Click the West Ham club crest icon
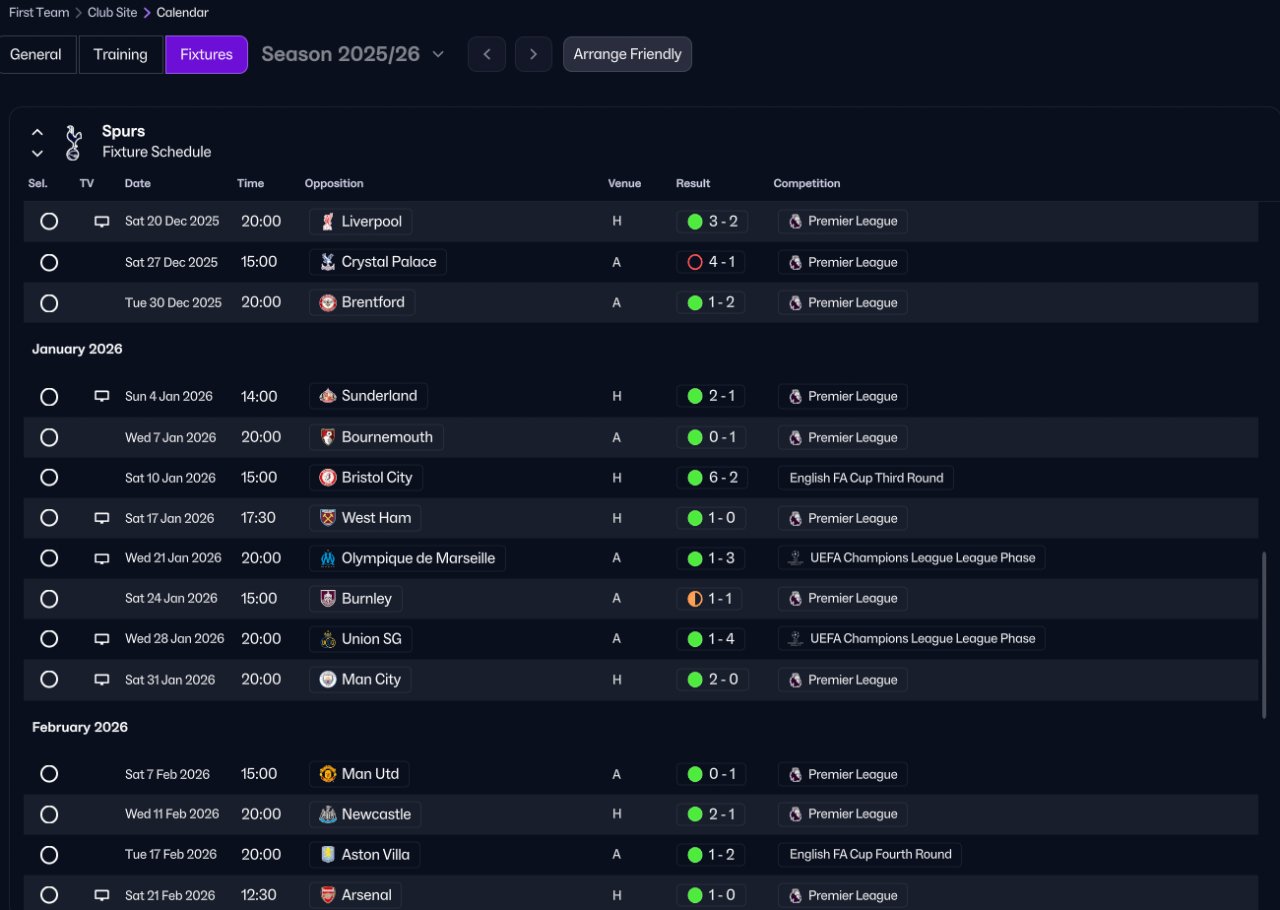This screenshot has width=1280, height=910. [x=327, y=518]
